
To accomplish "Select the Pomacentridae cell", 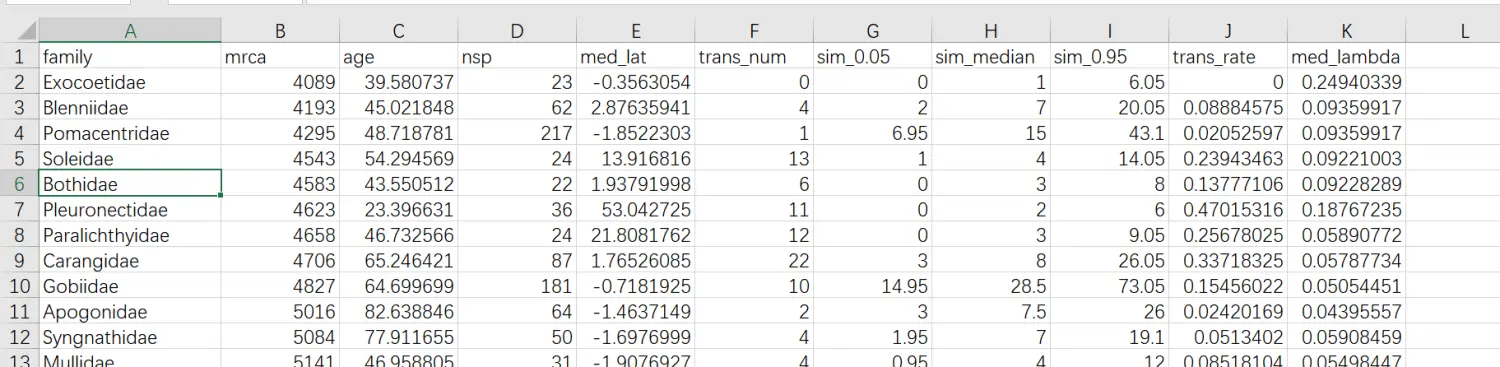I will coord(130,133).
